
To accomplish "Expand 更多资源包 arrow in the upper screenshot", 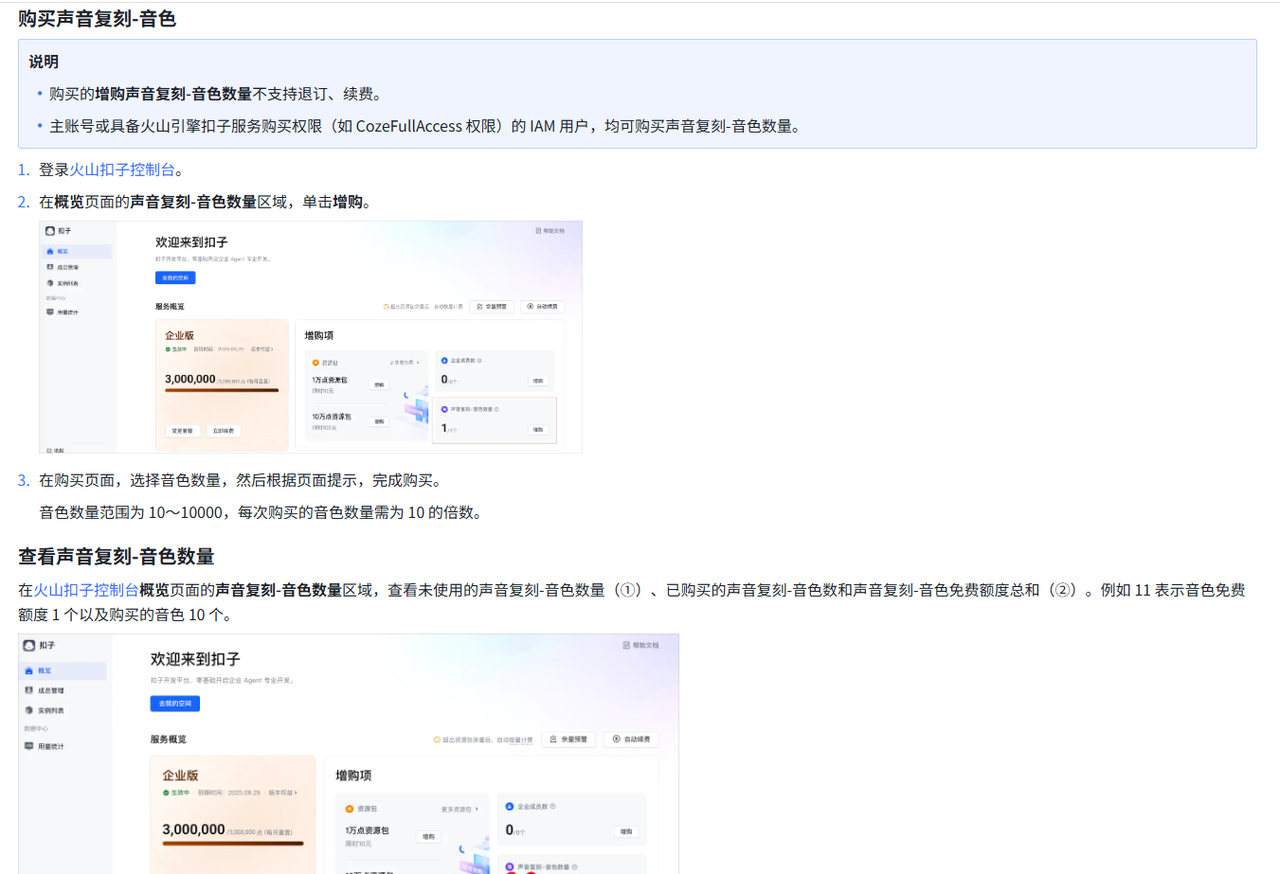I will 417,363.
